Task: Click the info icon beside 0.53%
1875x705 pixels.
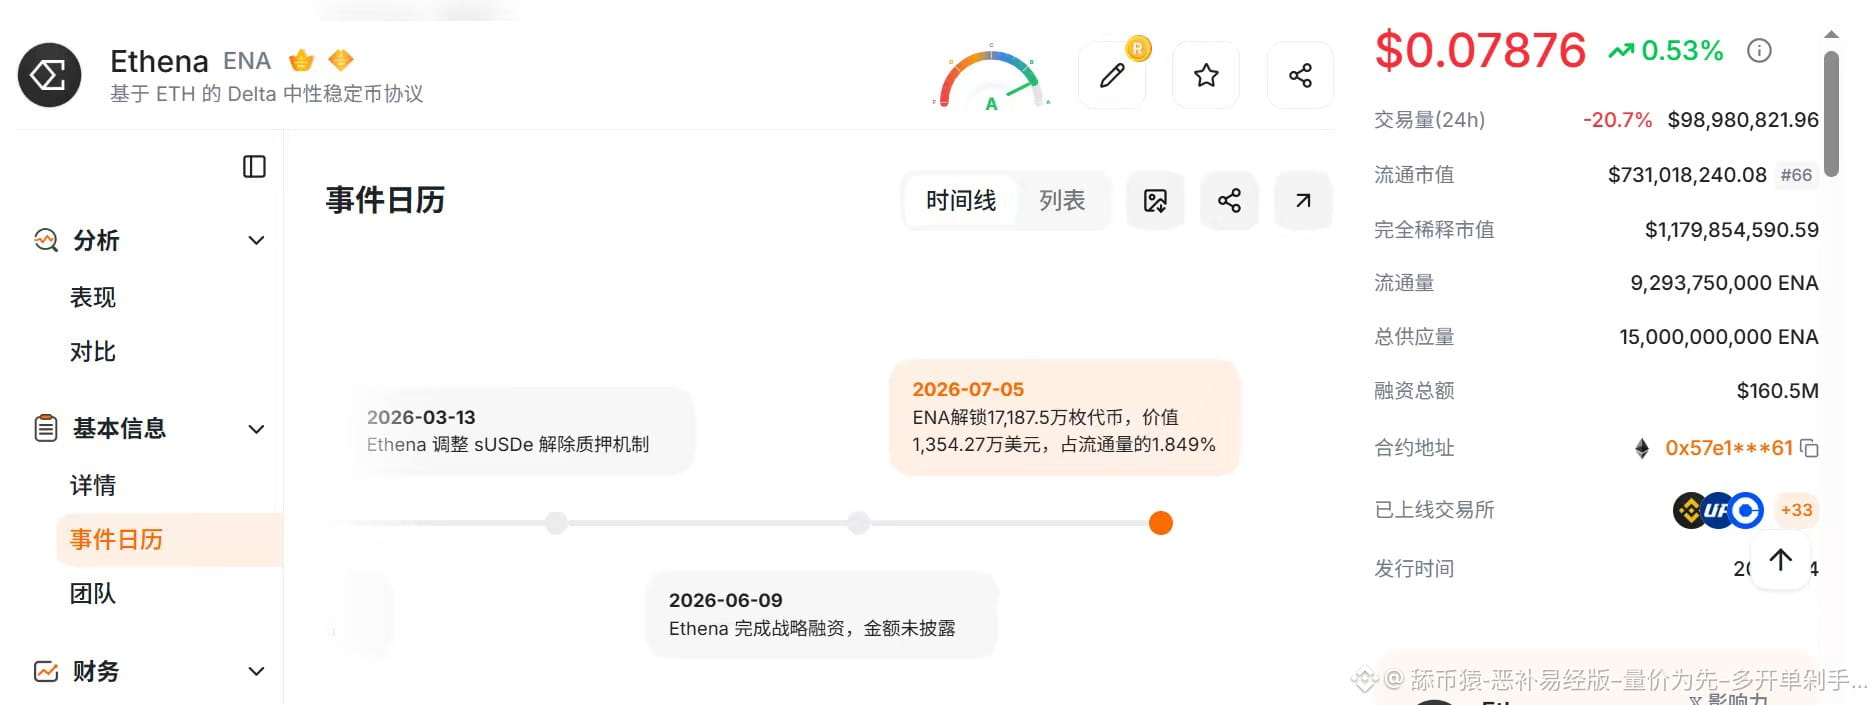Action: click(x=1759, y=50)
